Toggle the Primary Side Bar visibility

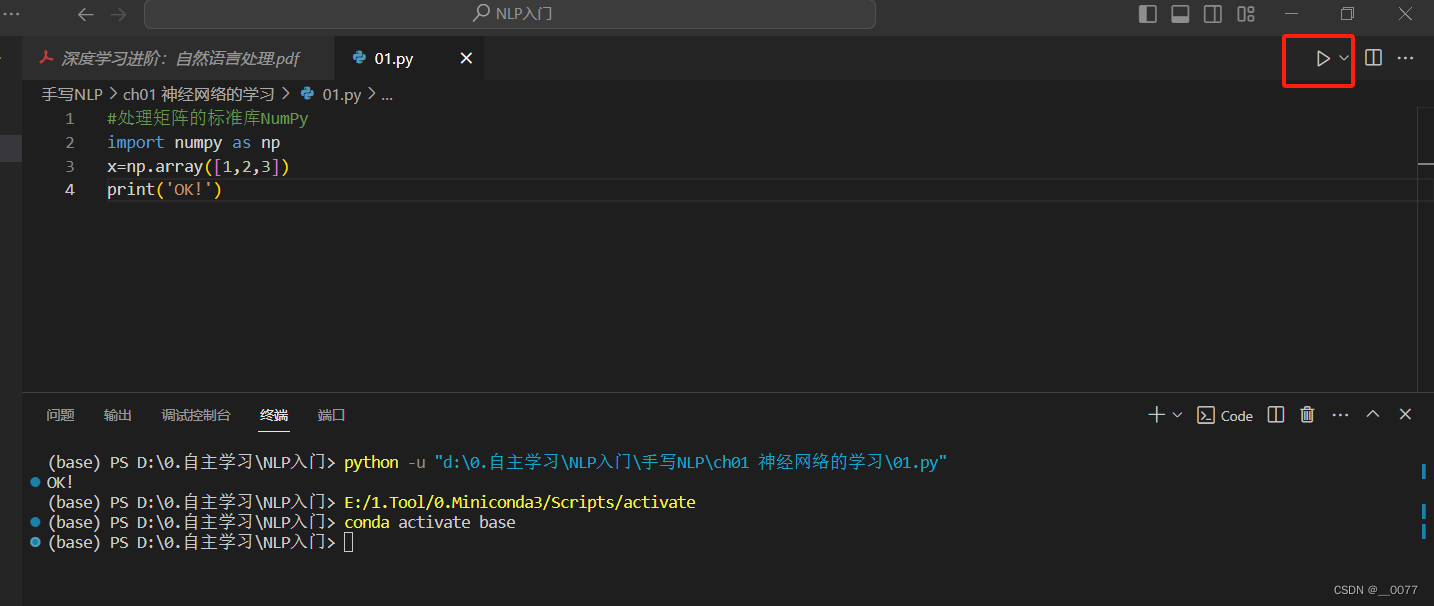point(1147,13)
